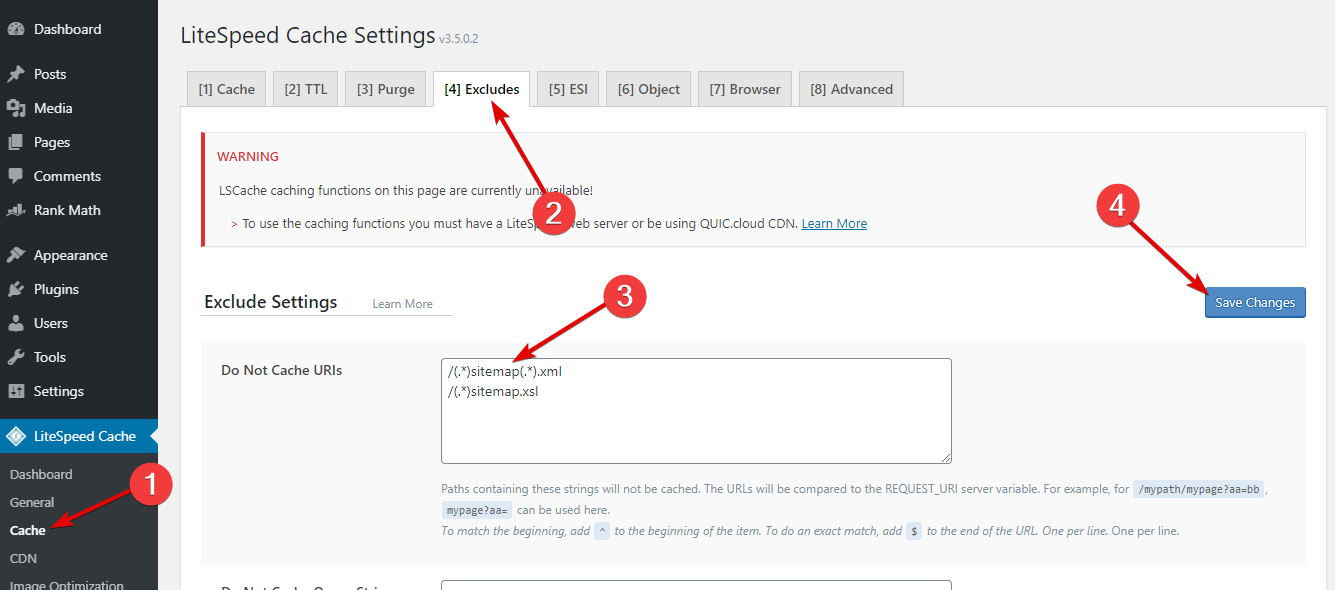The height and width of the screenshot is (590, 1335).
Task: Open Media via its icon
Action: click(16, 108)
